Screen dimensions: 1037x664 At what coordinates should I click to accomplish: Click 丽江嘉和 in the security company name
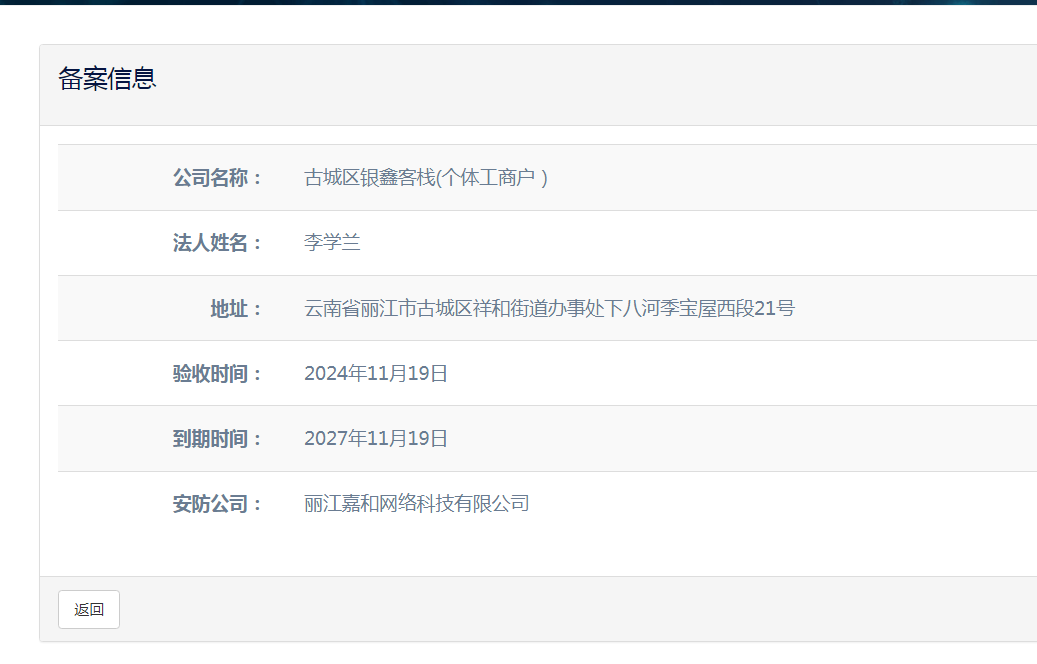coord(341,504)
